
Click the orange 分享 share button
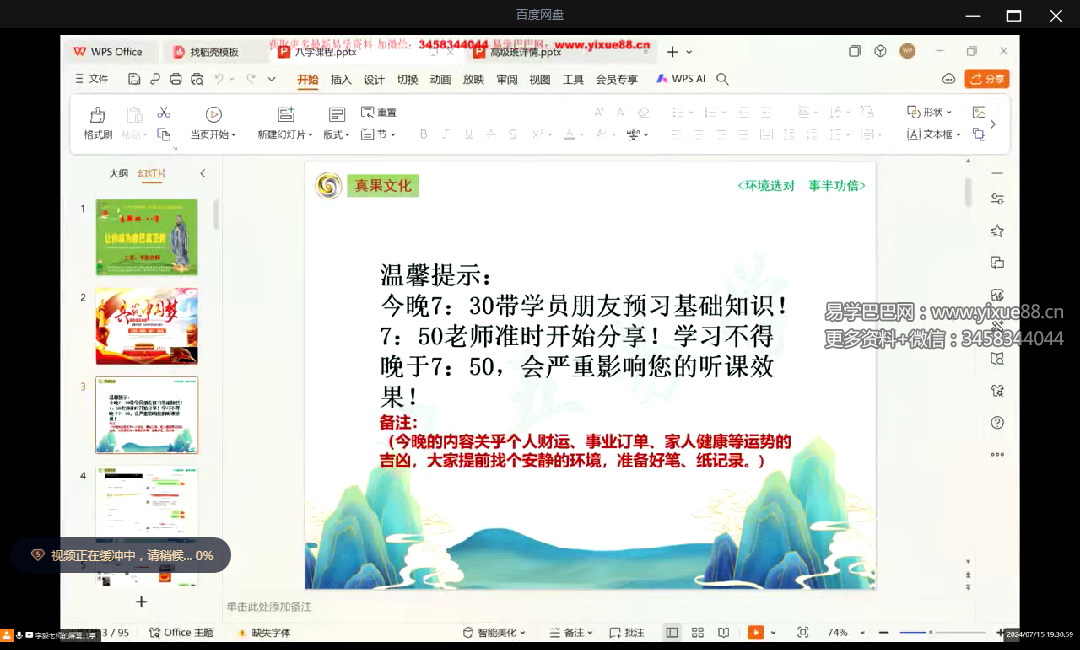tap(987, 78)
